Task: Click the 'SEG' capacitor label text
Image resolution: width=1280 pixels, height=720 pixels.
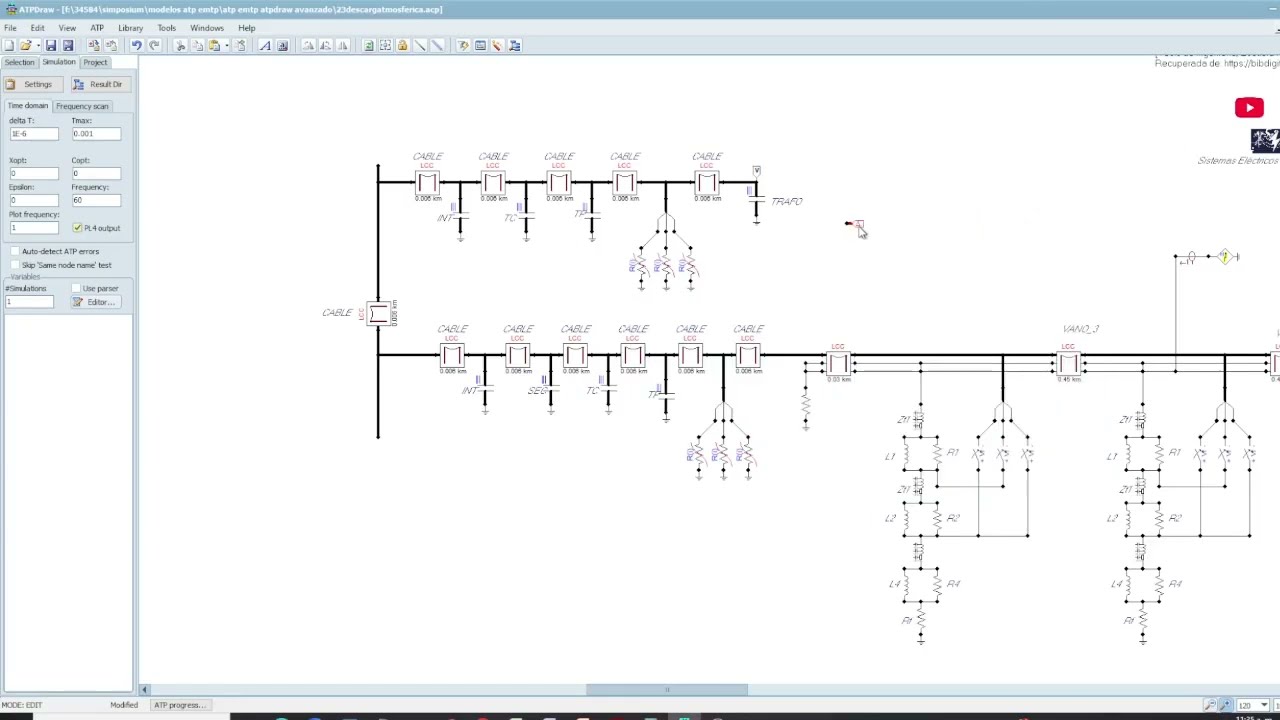Action: 536,390
